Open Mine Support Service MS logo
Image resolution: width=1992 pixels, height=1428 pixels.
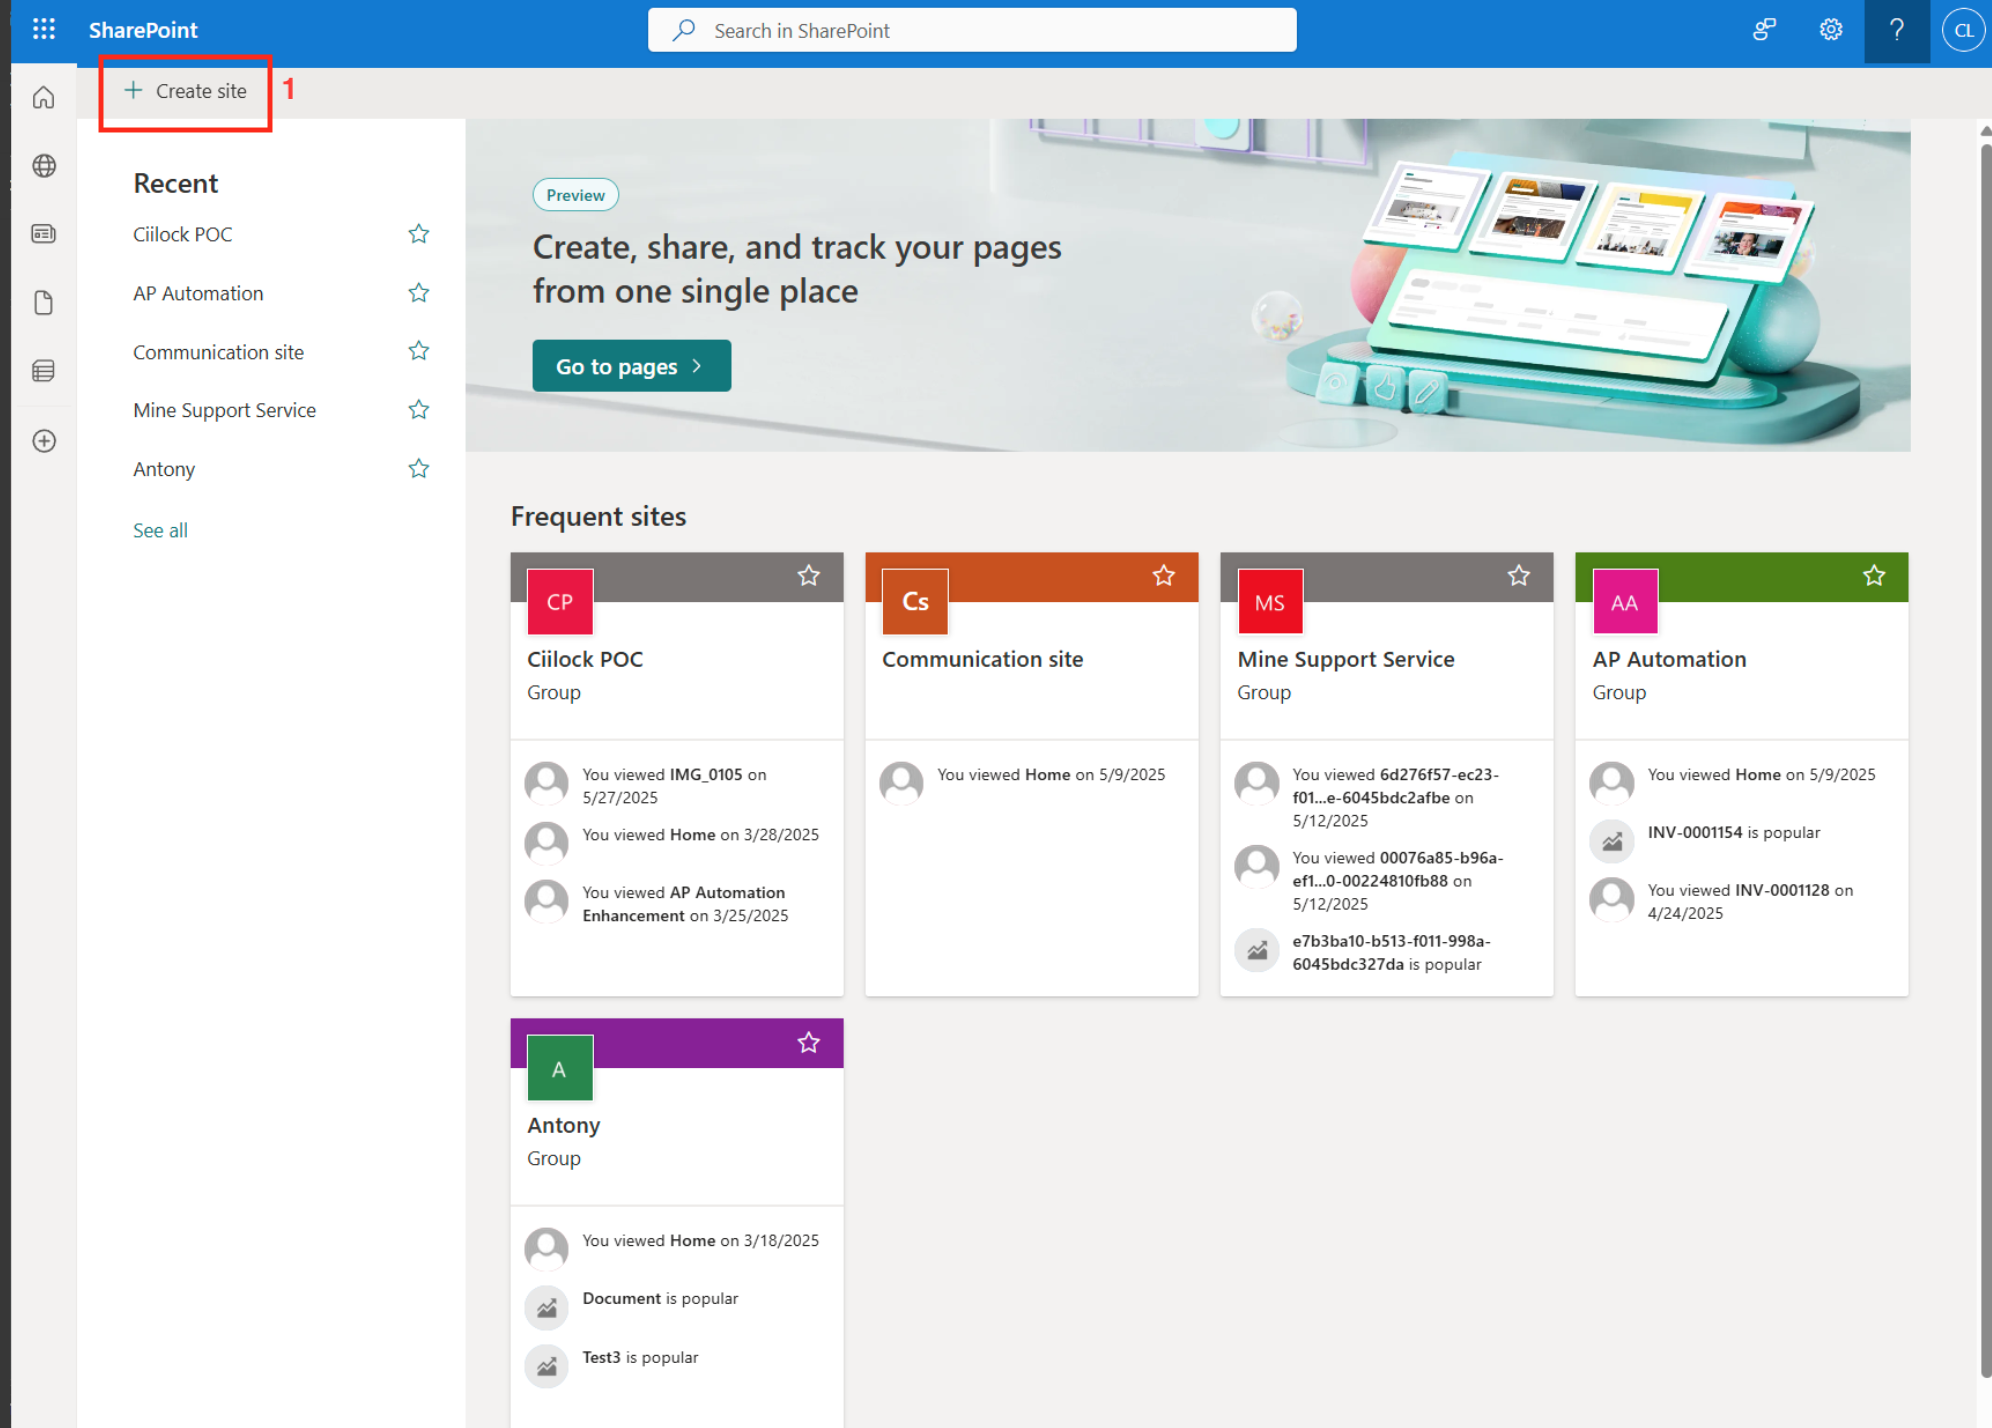coord(1270,602)
